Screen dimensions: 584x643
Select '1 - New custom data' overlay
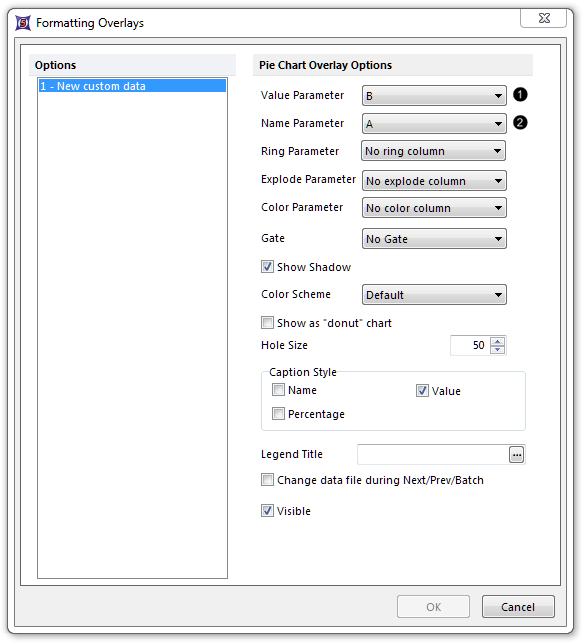coord(132,86)
